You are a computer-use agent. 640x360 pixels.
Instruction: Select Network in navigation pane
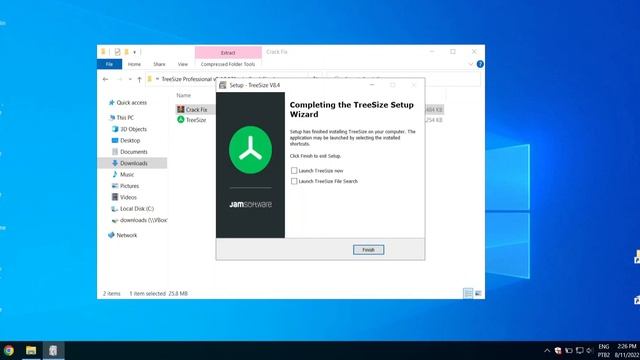click(x=127, y=235)
